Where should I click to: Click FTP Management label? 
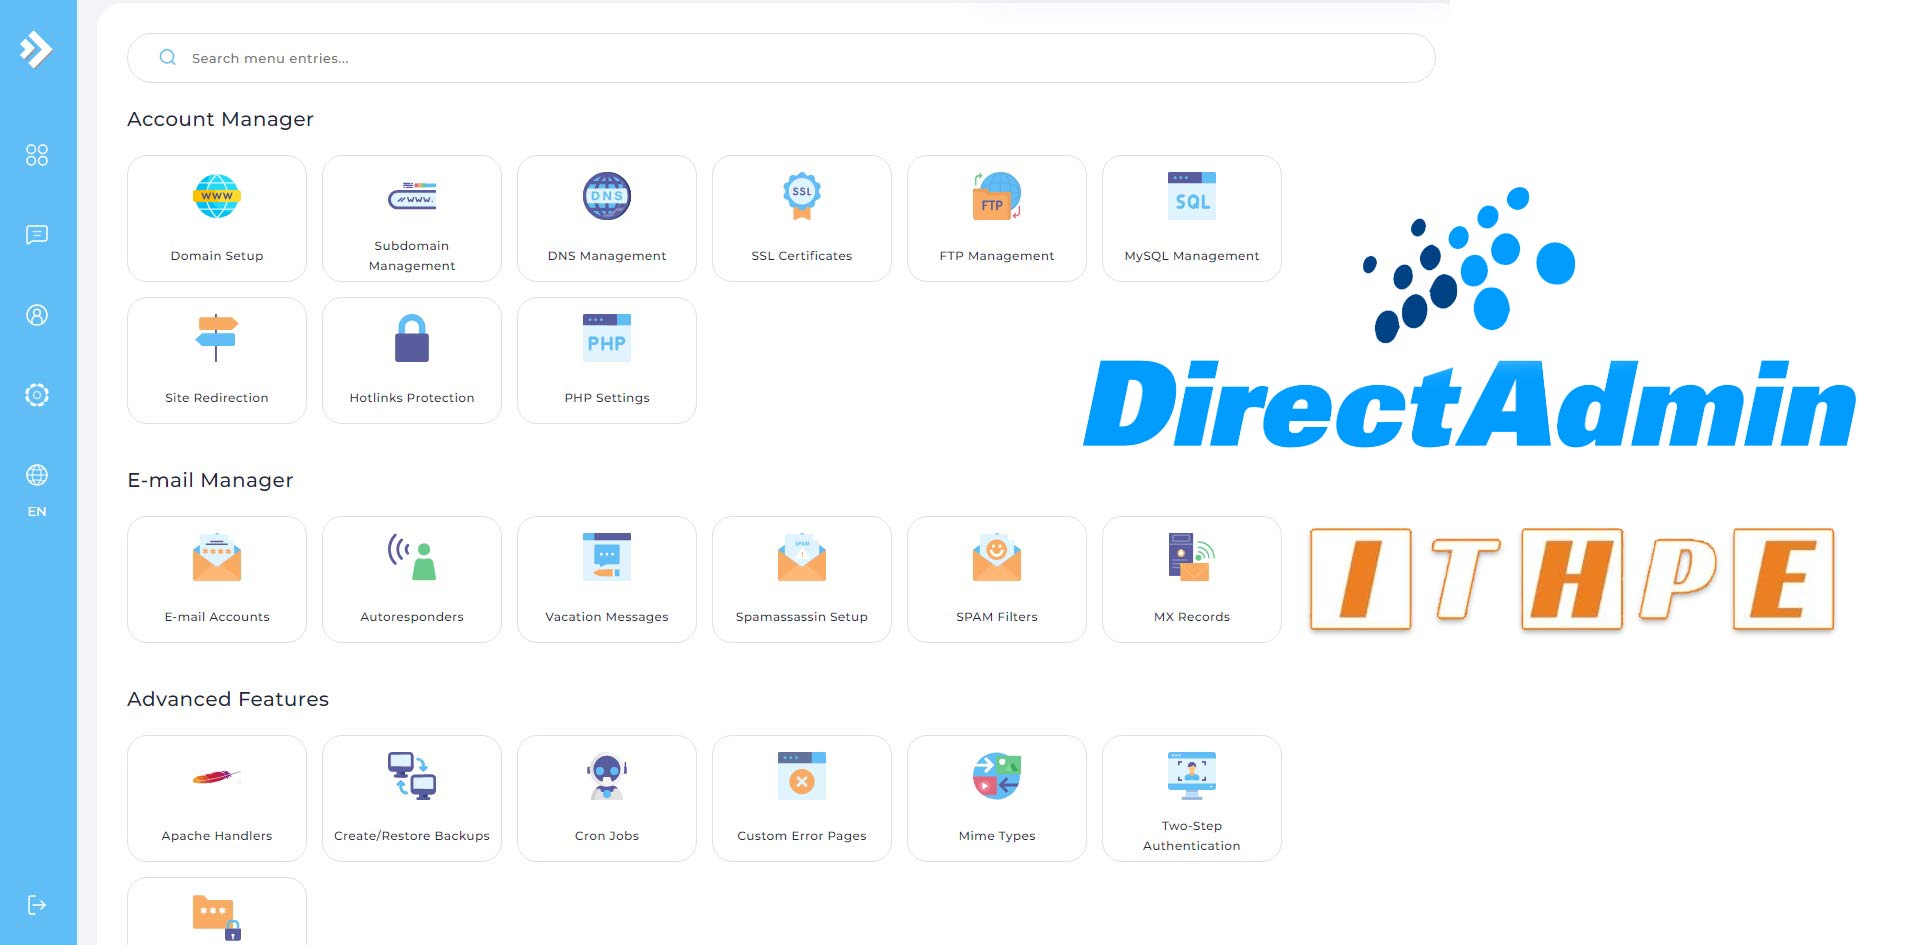(x=997, y=256)
